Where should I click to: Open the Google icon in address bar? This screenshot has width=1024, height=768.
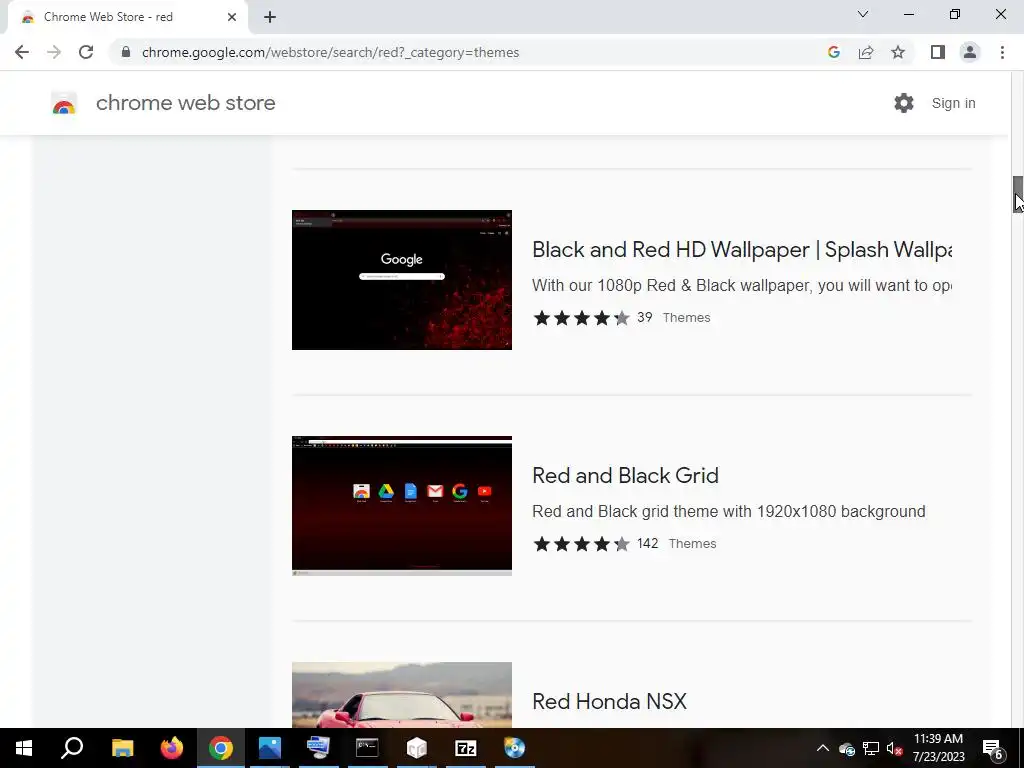833,52
